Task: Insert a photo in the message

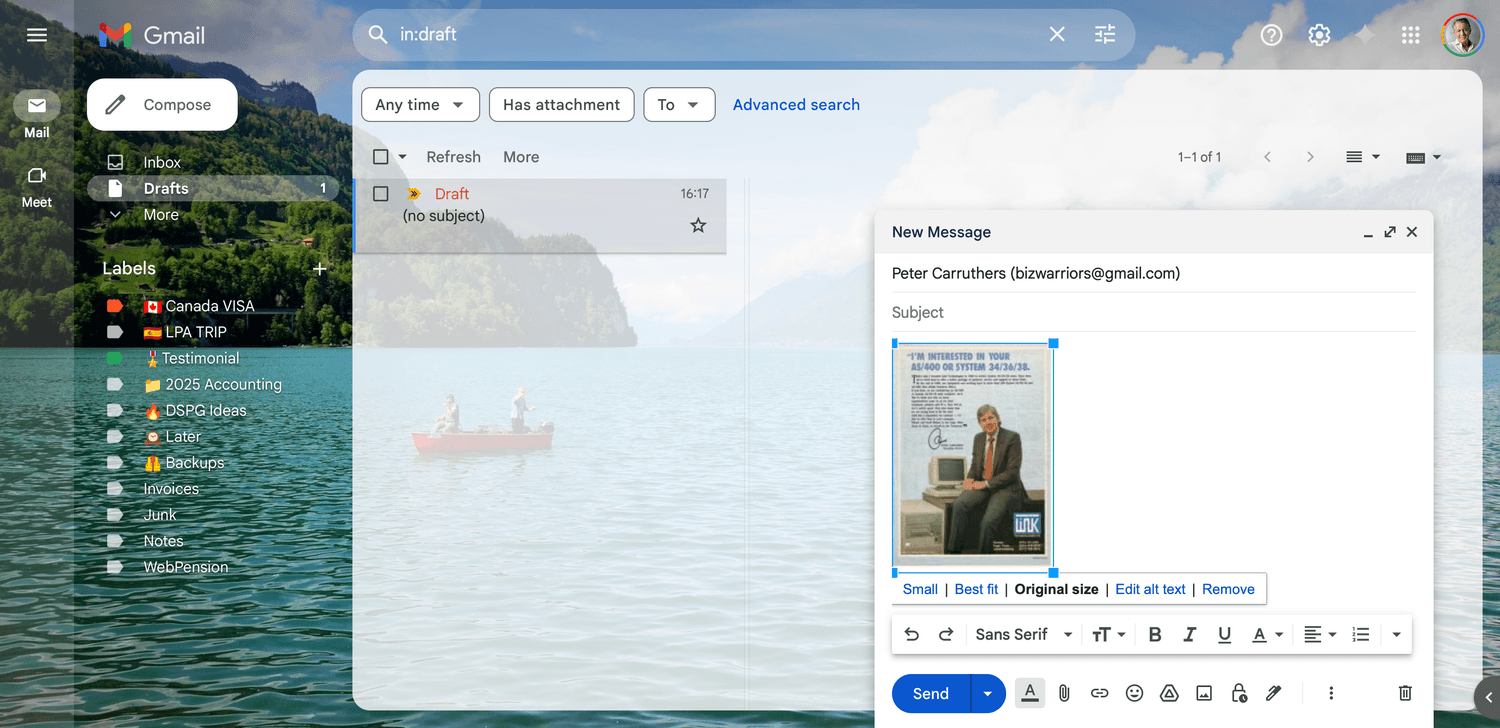Action: pyautogui.click(x=1204, y=693)
